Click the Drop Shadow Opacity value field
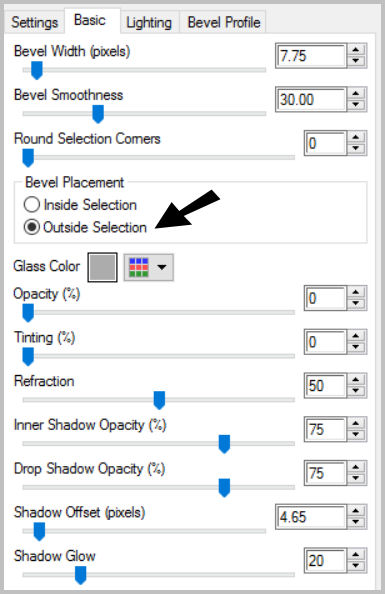385x594 pixels. (x=326, y=473)
